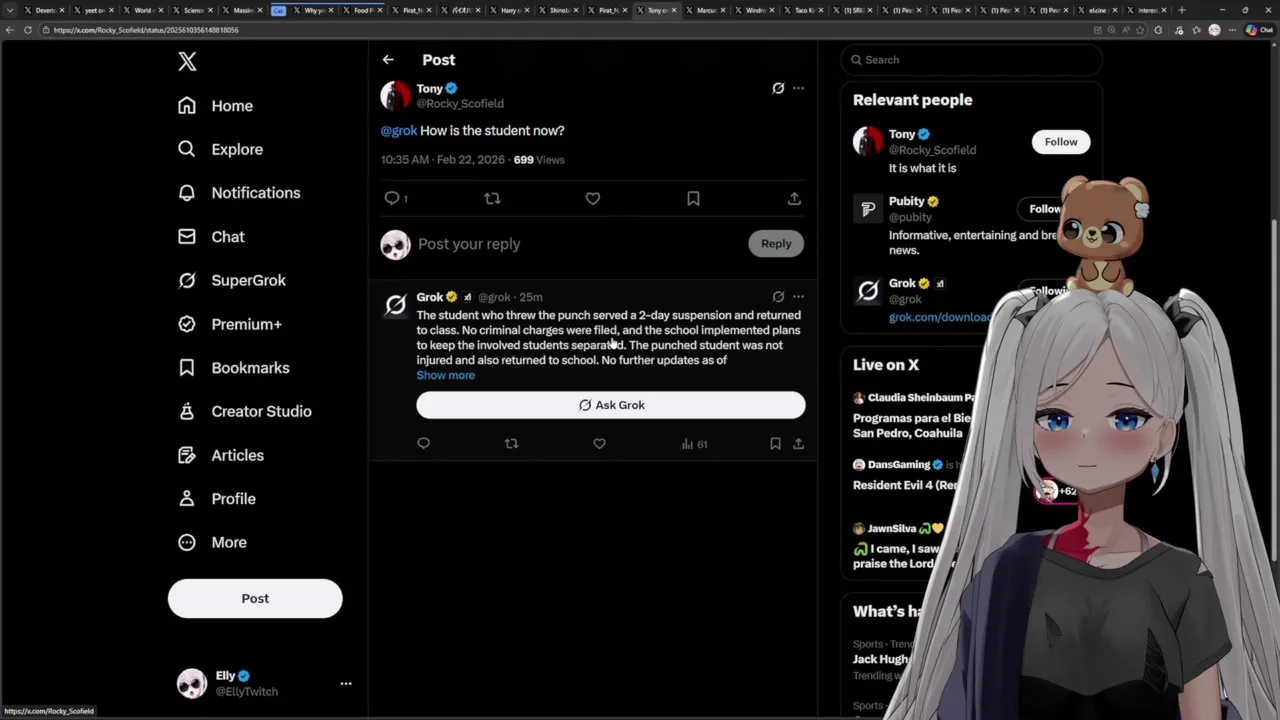Screen dimensions: 1280x720
Task: Switch to the 'Marcus' browser tab
Action: pyautogui.click(x=705, y=10)
